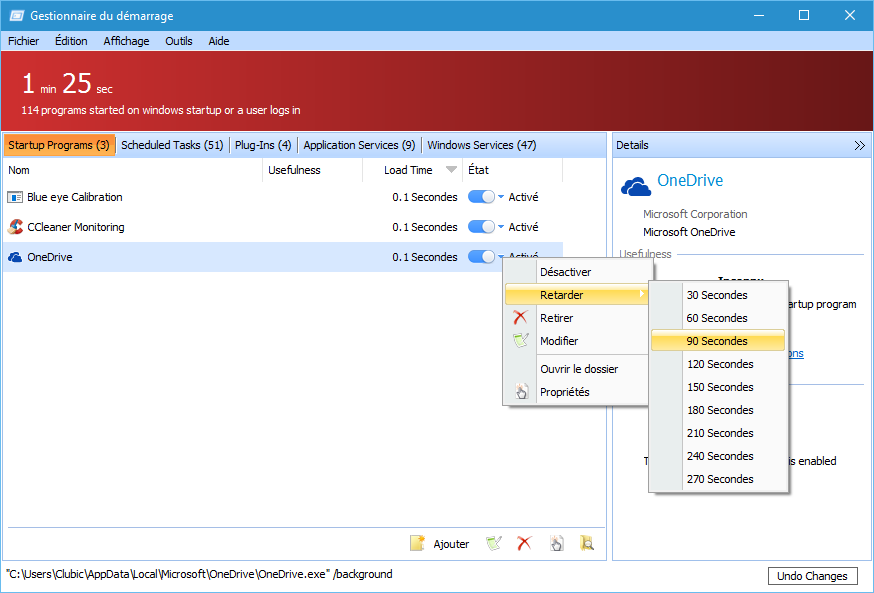Click the folder search icon in the bottom toolbar

click(x=587, y=544)
